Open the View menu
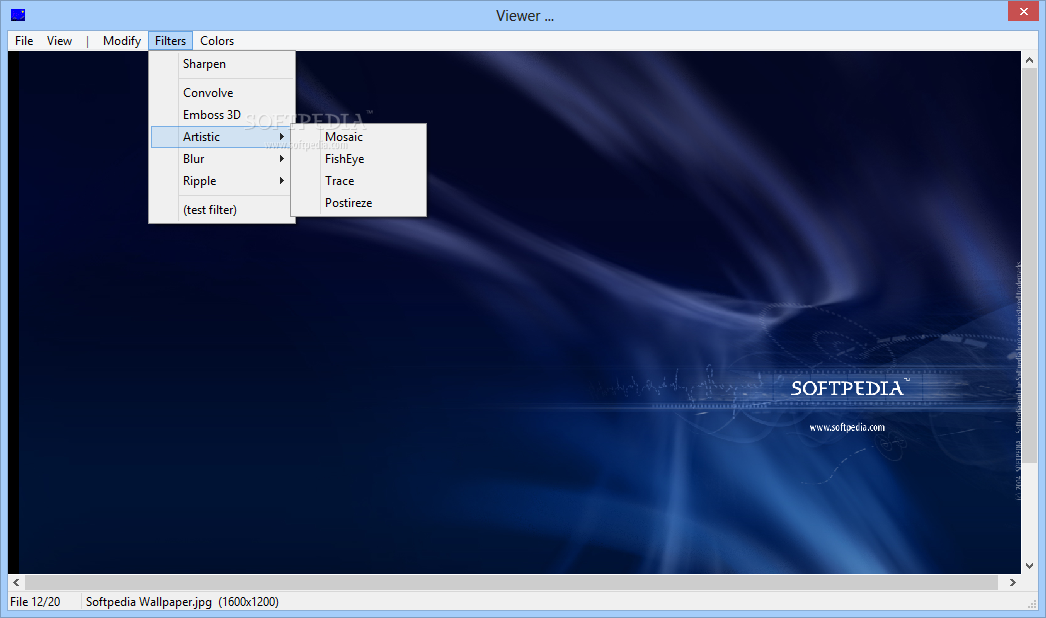 click(x=59, y=41)
